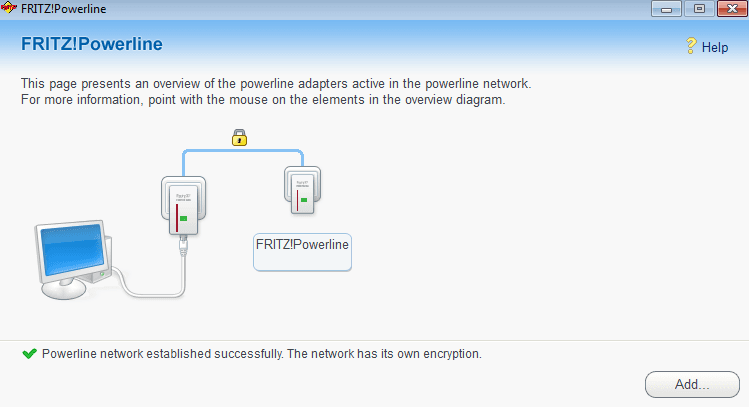Maximize the FRITZ!Powerline window
Viewport: 749px width, 407px height.
point(698,9)
